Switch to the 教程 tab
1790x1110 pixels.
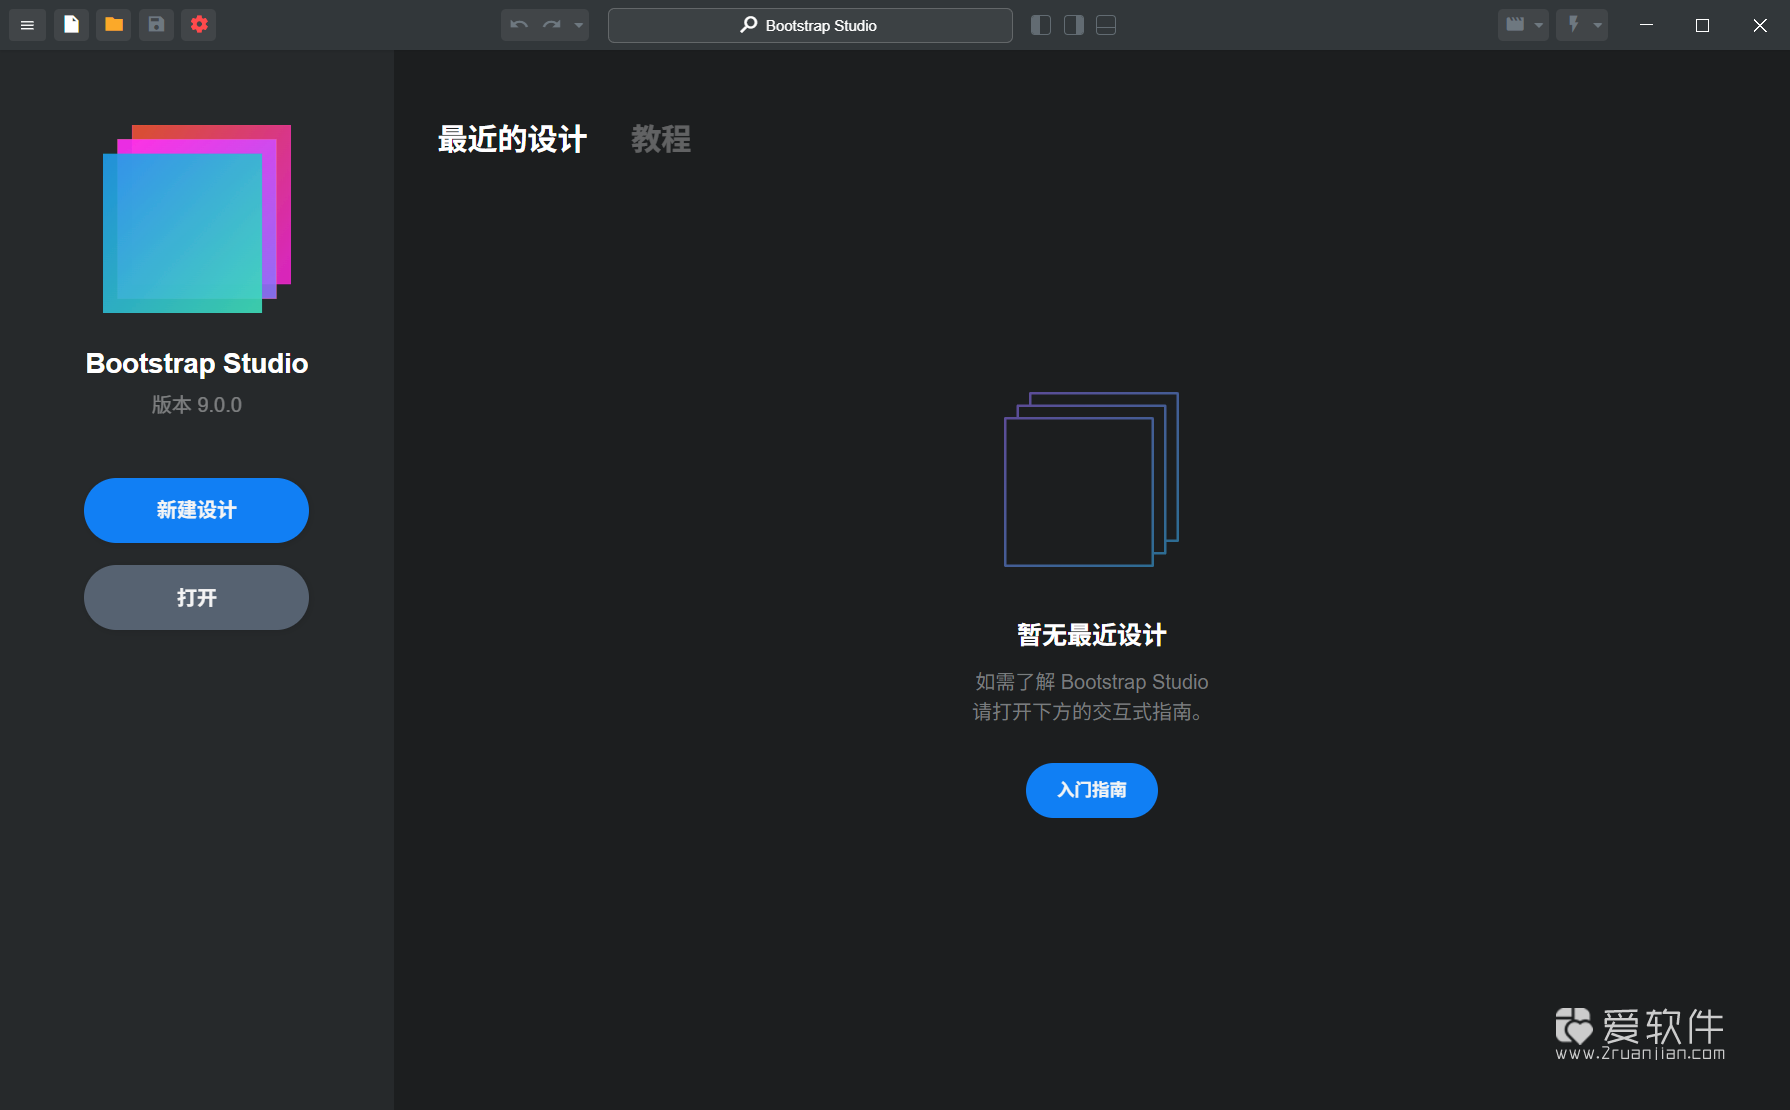(x=661, y=139)
